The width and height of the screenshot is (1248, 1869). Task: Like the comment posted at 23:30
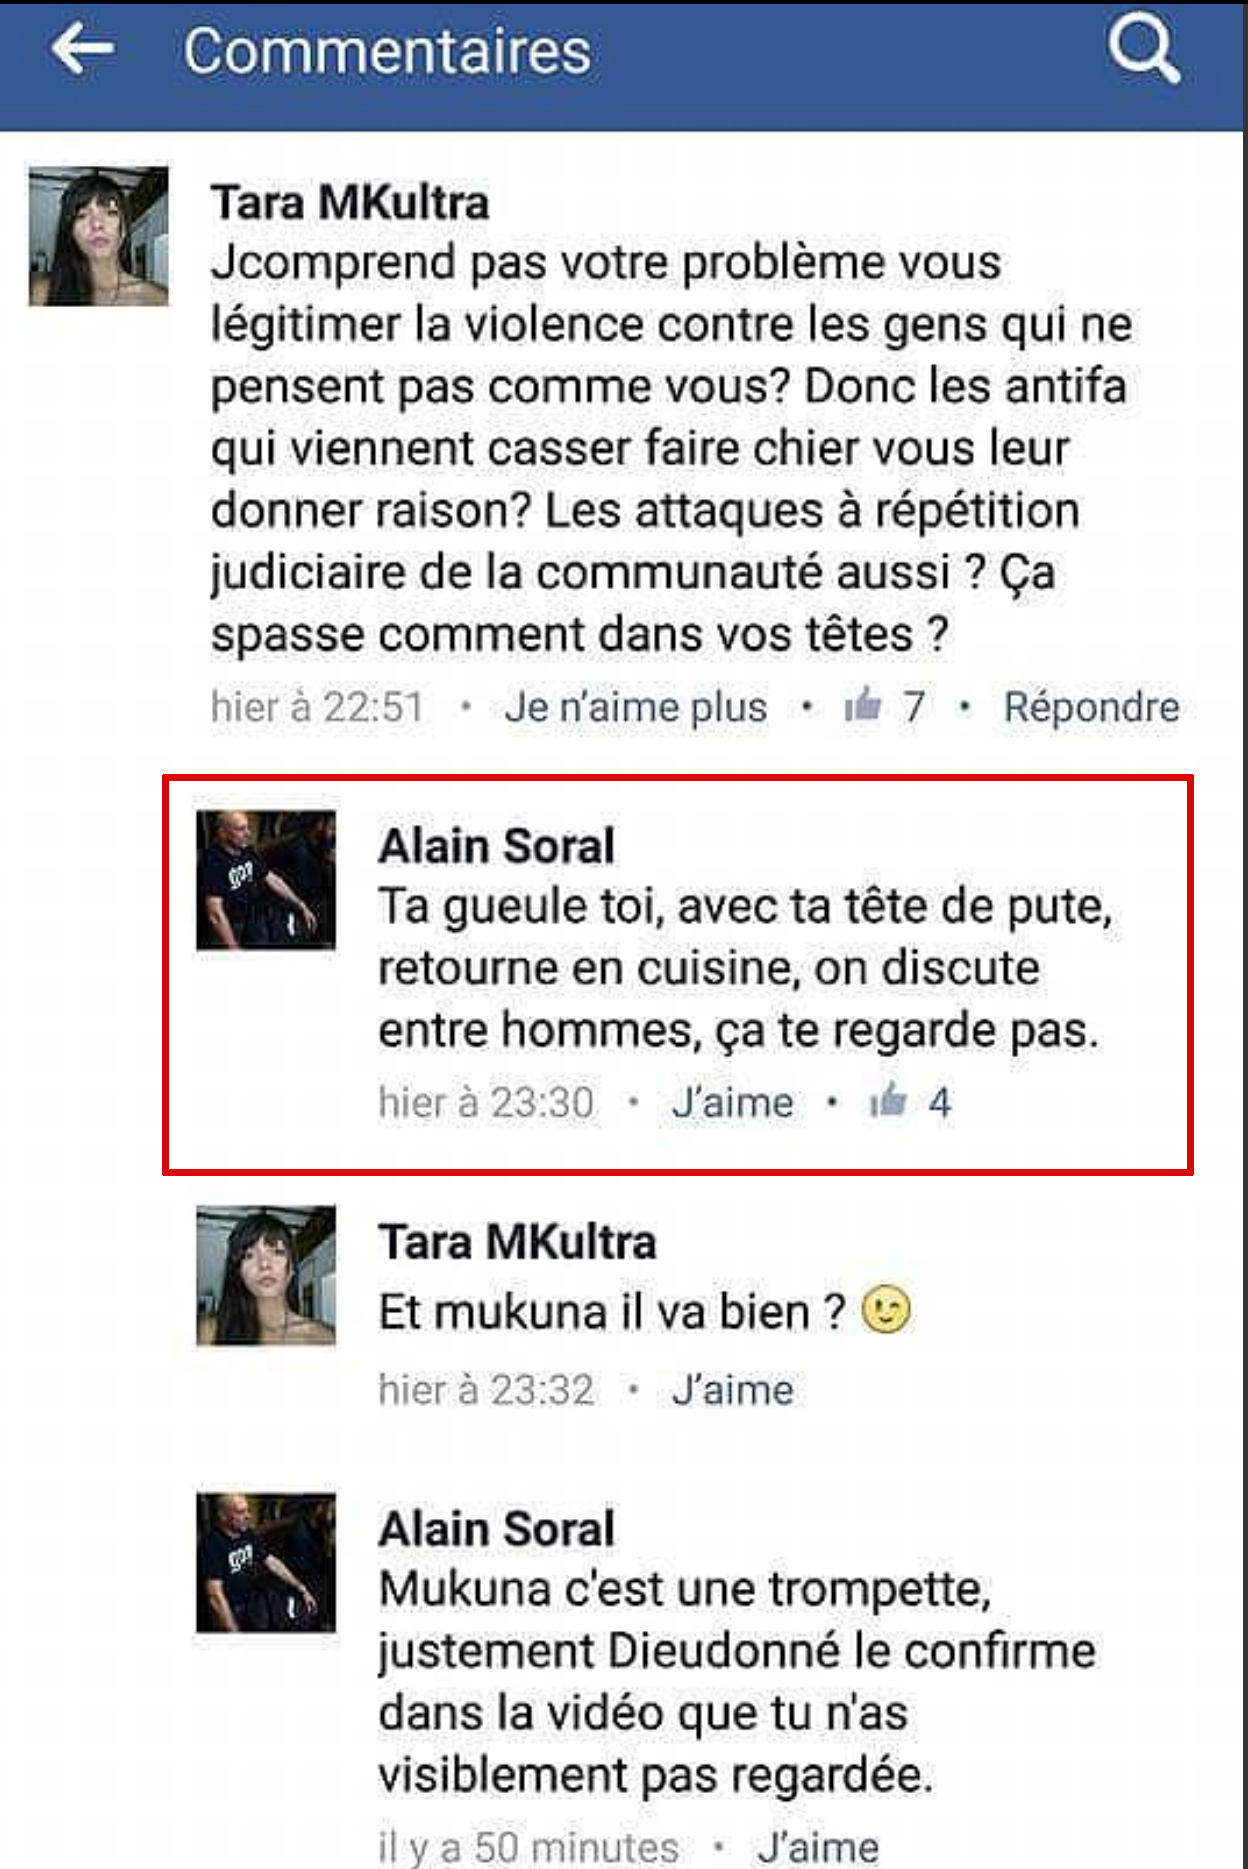(x=733, y=1102)
